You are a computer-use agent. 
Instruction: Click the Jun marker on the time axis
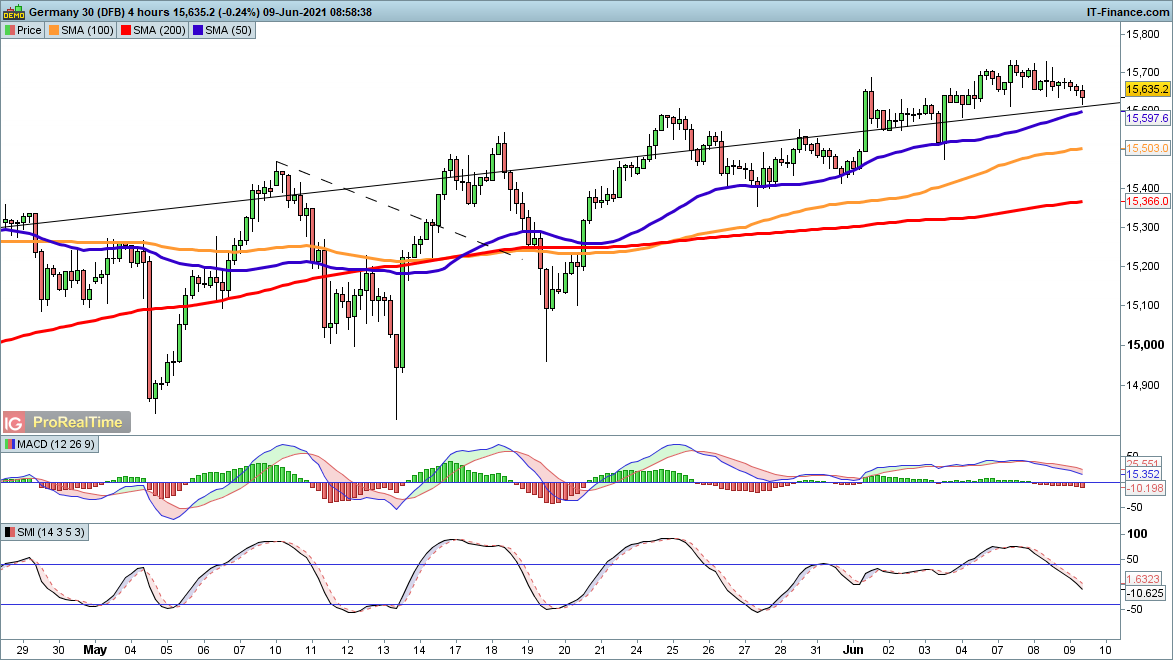click(x=857, y=648)
